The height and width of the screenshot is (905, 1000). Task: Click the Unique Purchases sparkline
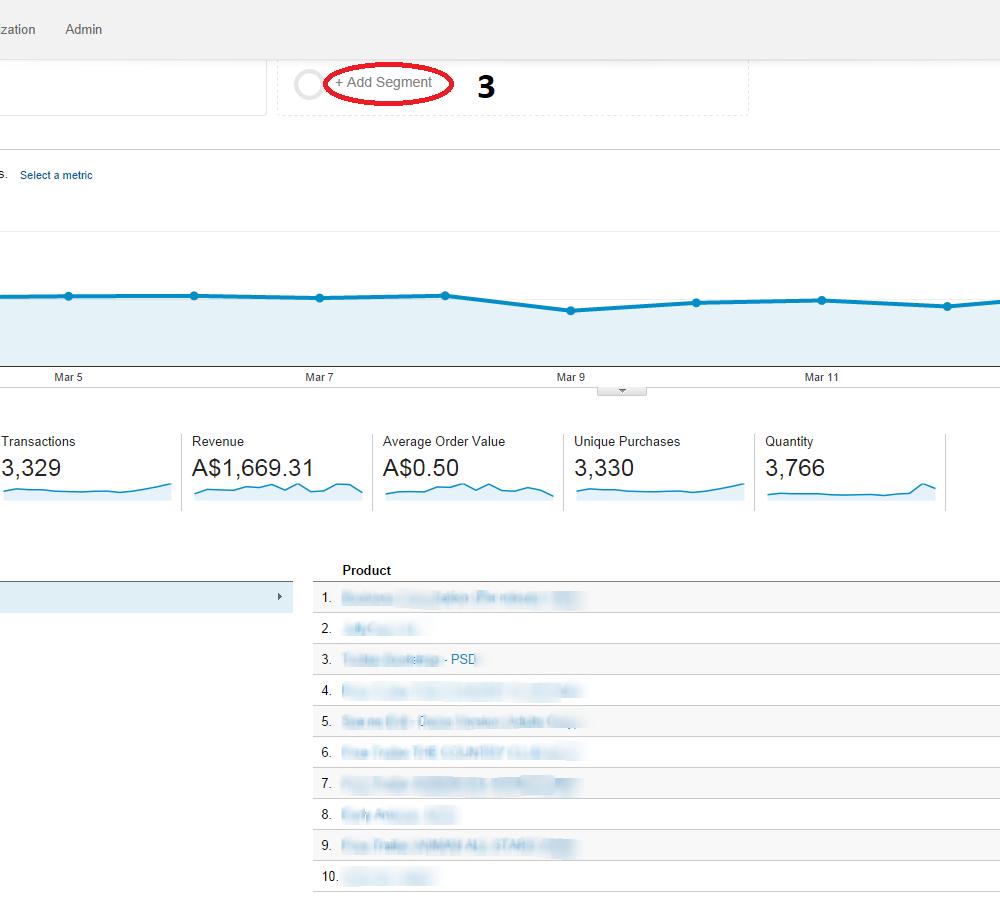[x=659, y=490]
